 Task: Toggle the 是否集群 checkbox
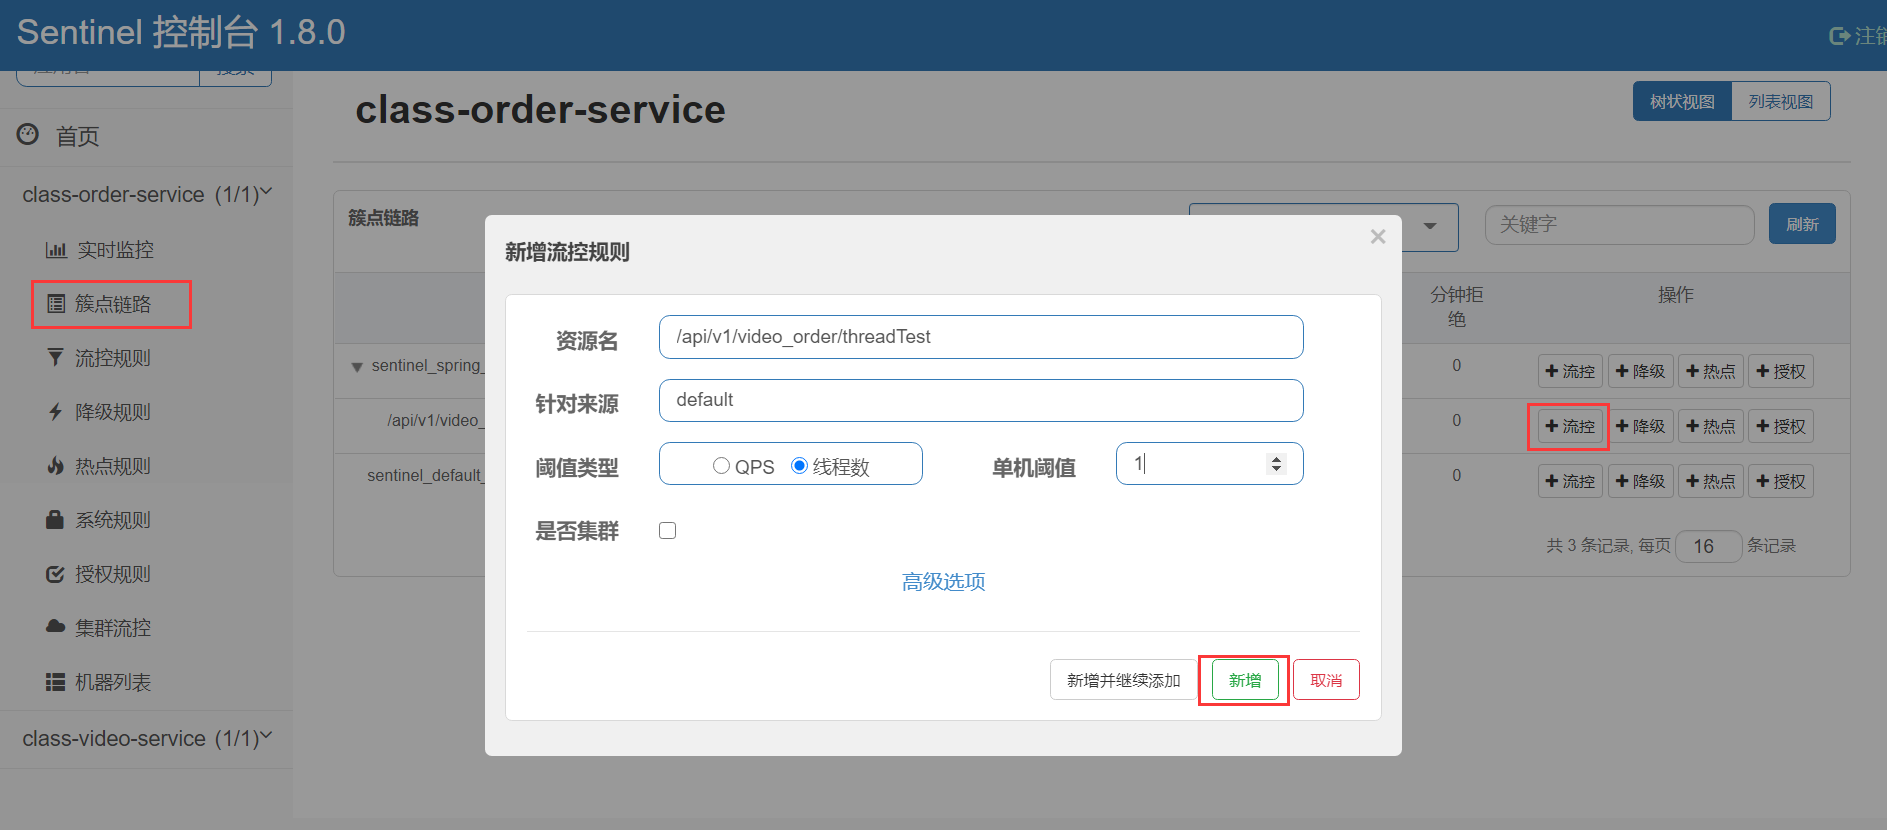pyautogui.click(x=668, y=530)
